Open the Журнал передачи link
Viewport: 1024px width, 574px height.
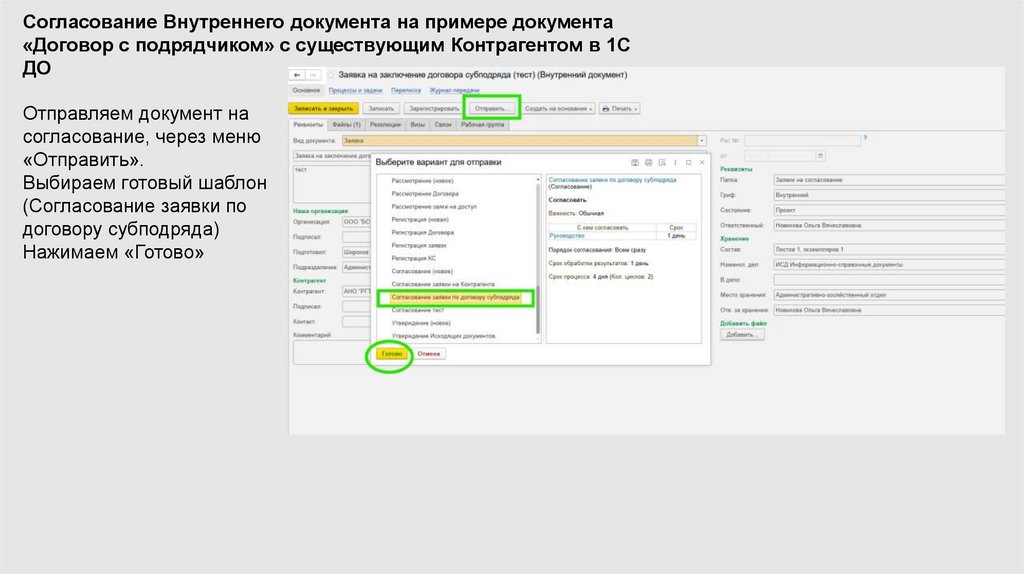[x=455, y=90]
